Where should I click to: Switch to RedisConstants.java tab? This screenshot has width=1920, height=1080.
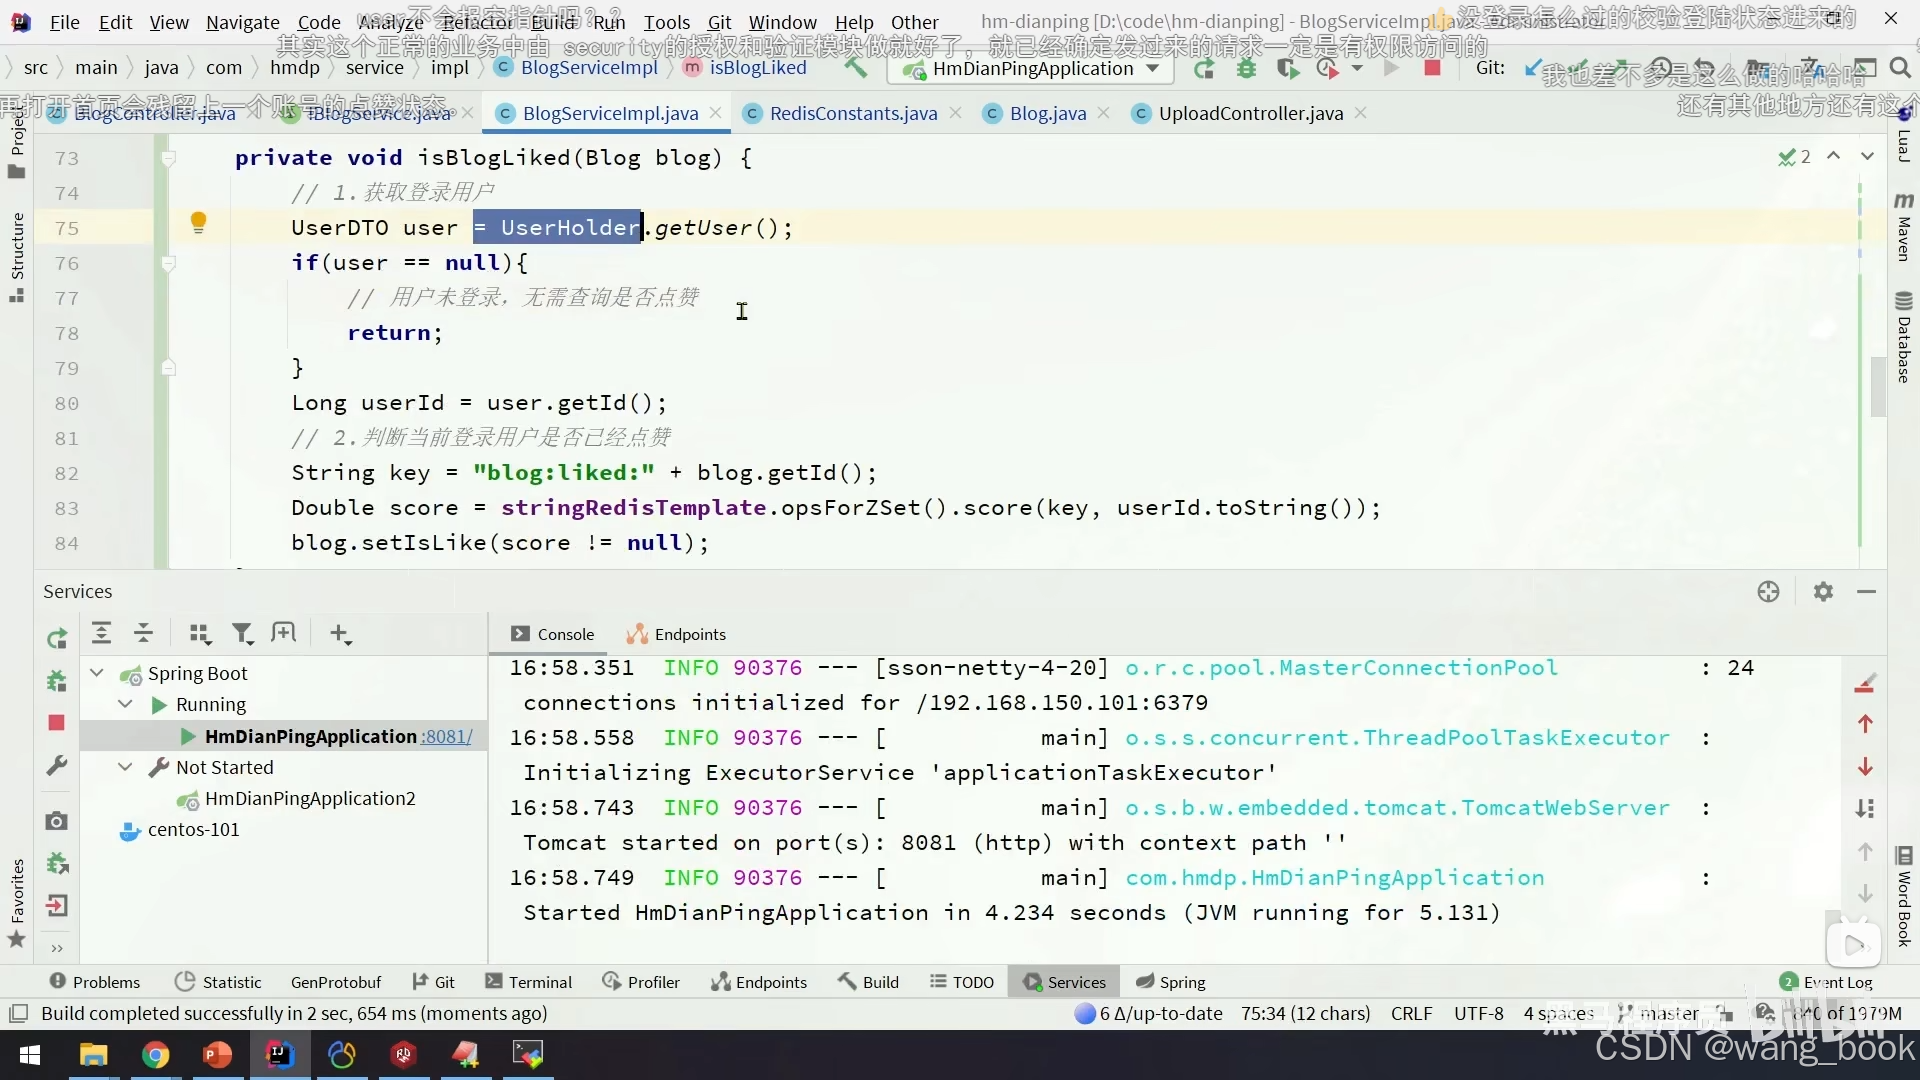[853, 113]
